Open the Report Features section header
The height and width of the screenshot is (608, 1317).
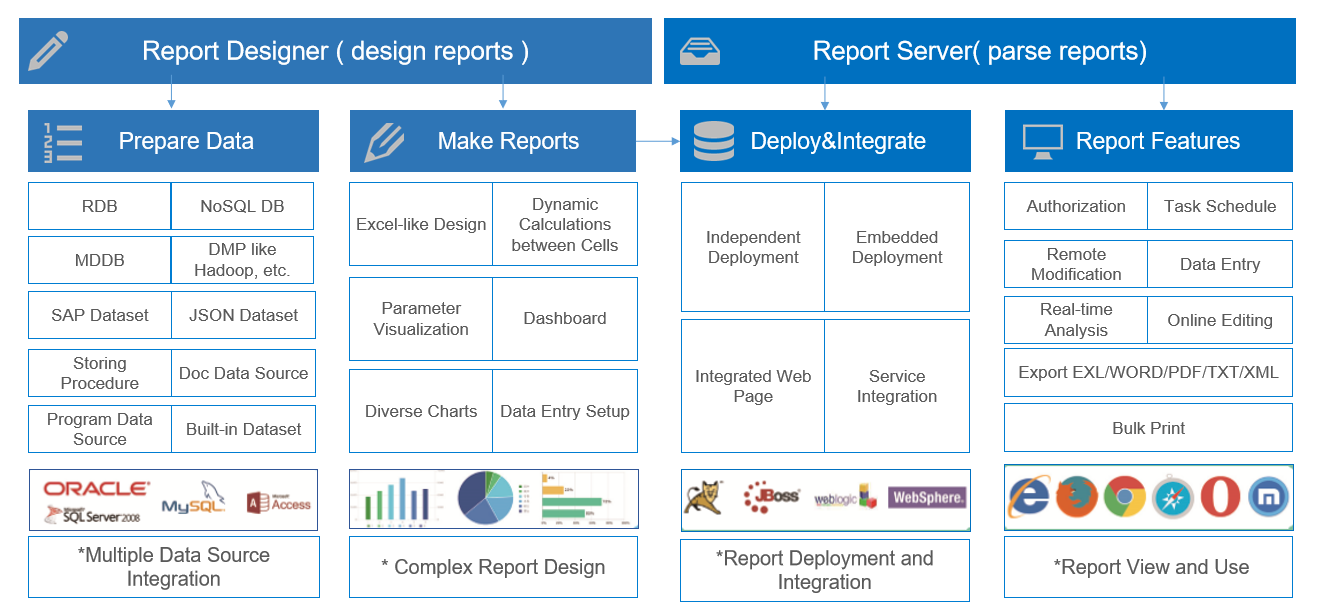1149,141
